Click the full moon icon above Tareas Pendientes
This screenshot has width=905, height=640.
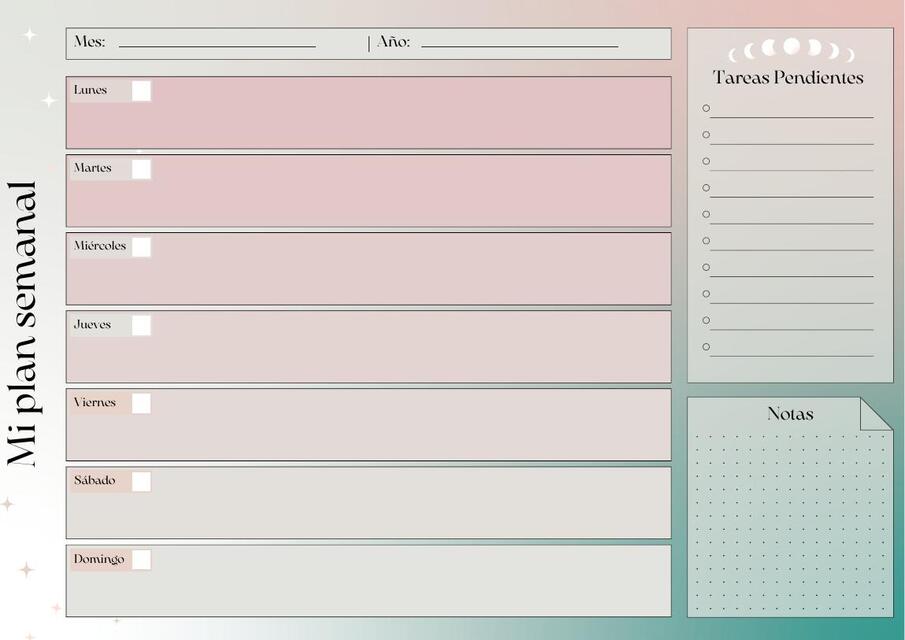coord(792,48)
